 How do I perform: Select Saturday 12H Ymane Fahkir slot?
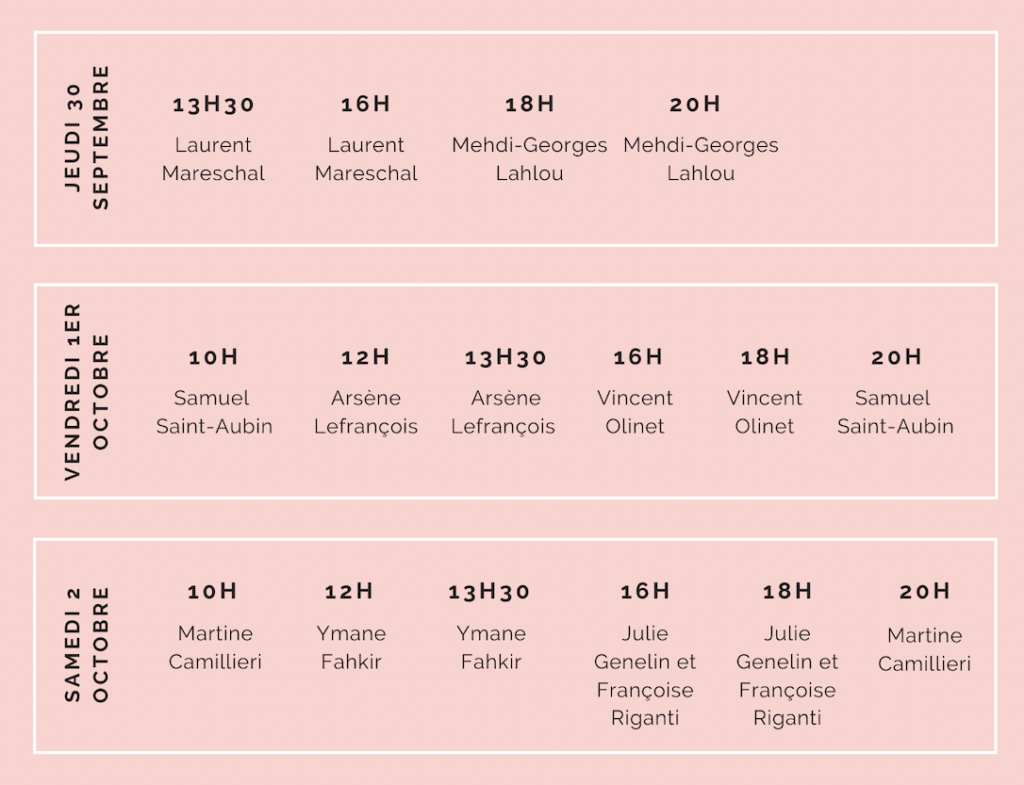tap(351, 626)
